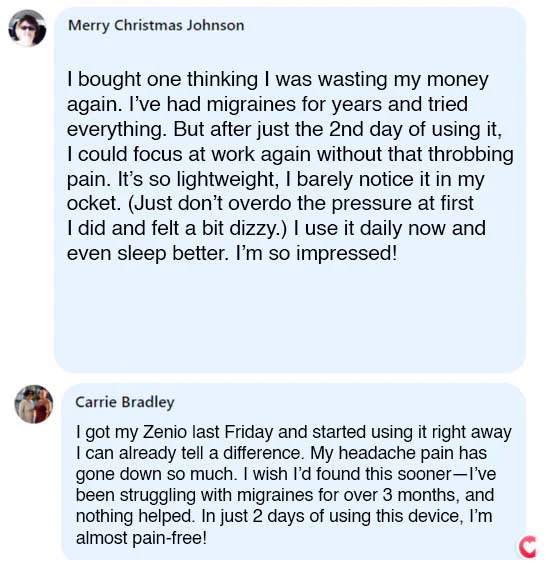Open Carrie Bradley's profile name link
550x570 pixels.
tap(125, 402)
